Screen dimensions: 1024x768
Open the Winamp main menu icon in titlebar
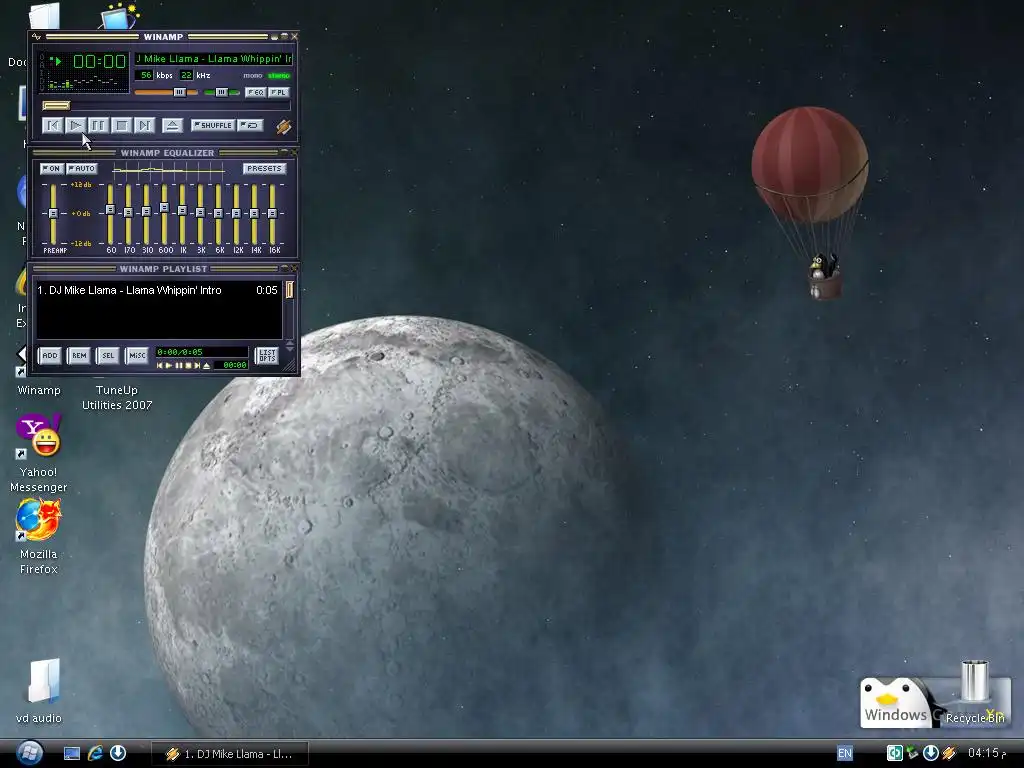pos(37,37)
